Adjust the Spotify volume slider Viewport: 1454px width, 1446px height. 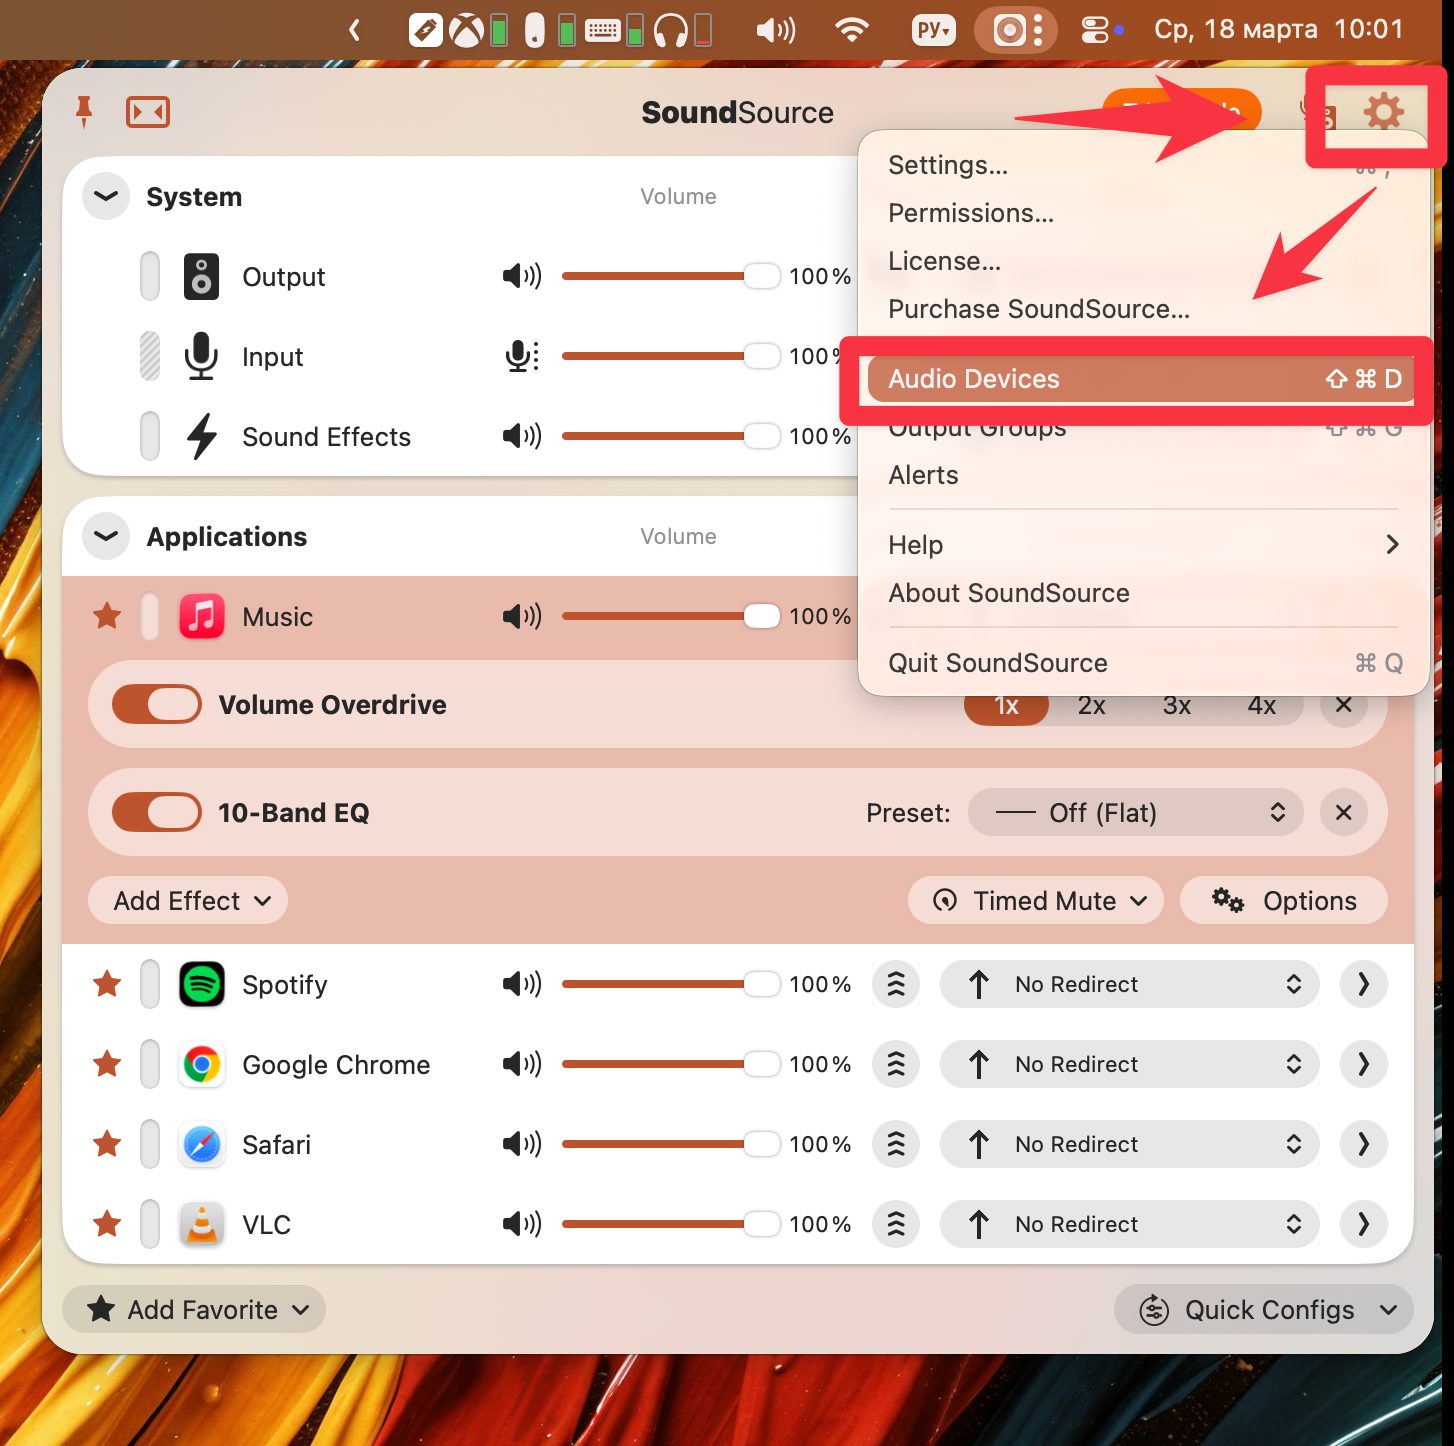(671, 984)
